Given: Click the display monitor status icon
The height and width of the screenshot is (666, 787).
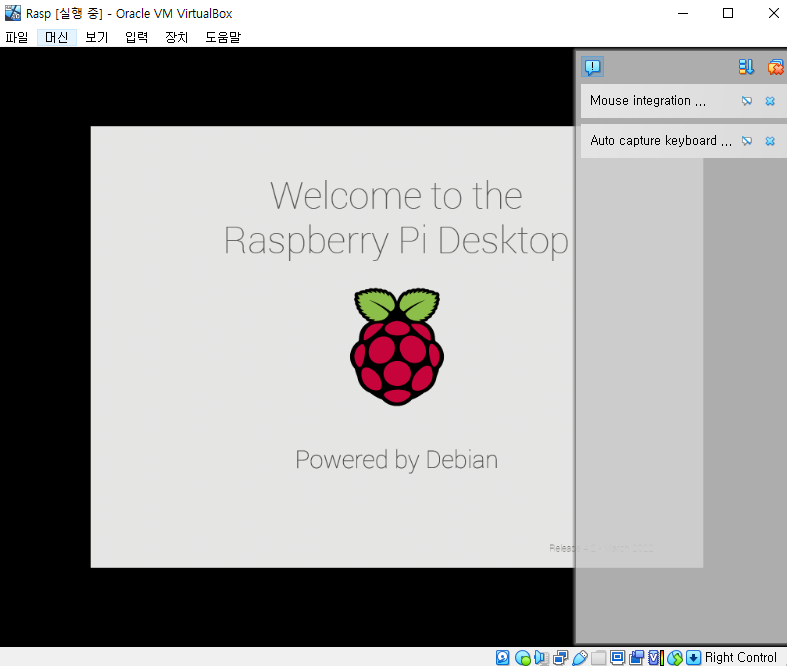Looking at the screenshot, I should point(617,657).
